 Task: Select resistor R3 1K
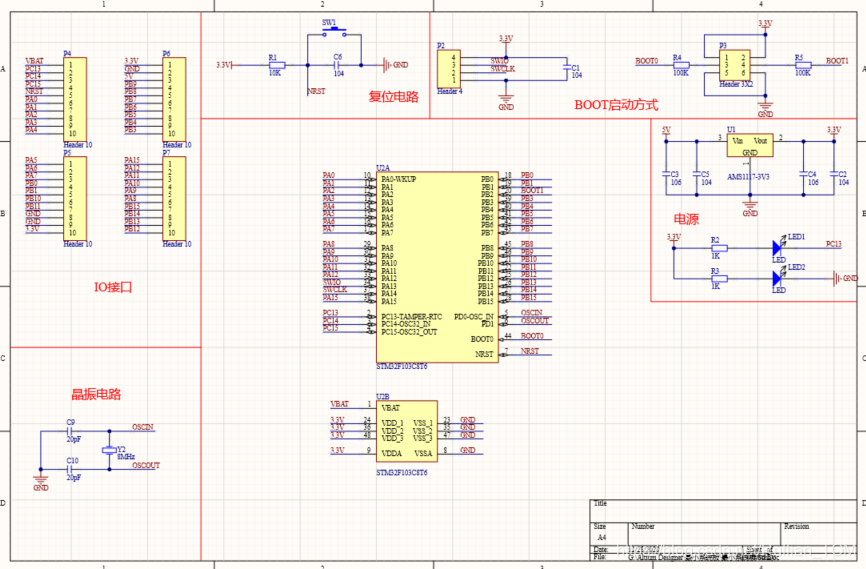coord(719,278)
